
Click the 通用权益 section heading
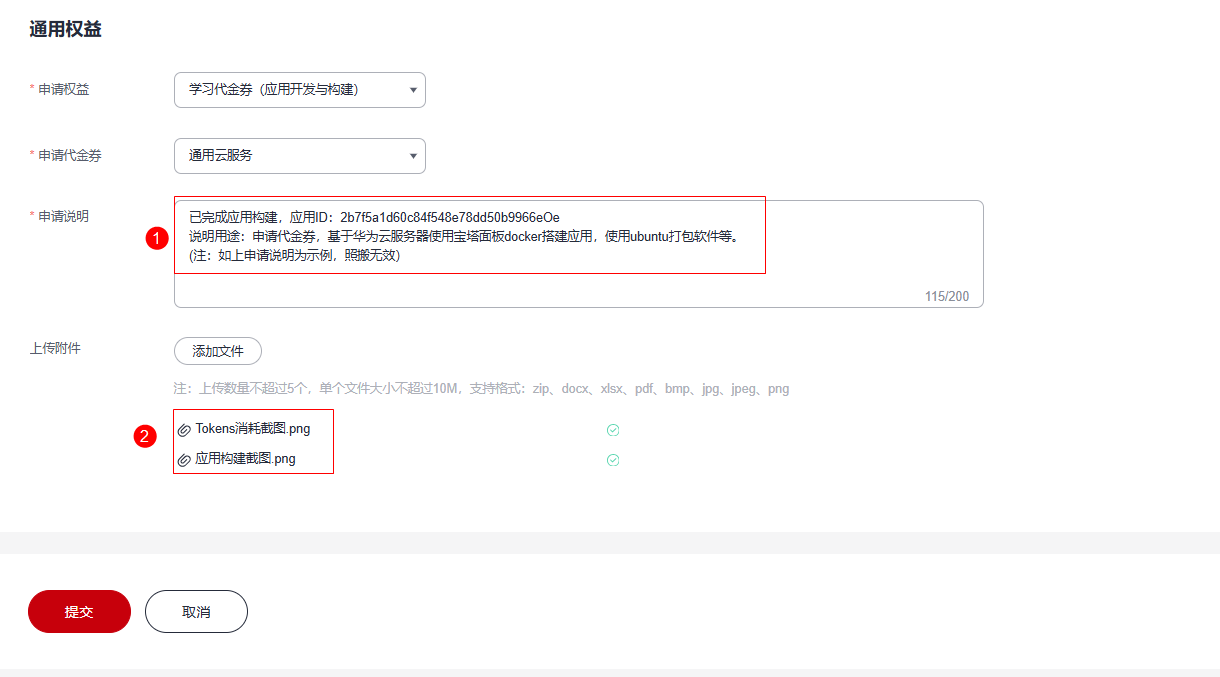point(65,30)
